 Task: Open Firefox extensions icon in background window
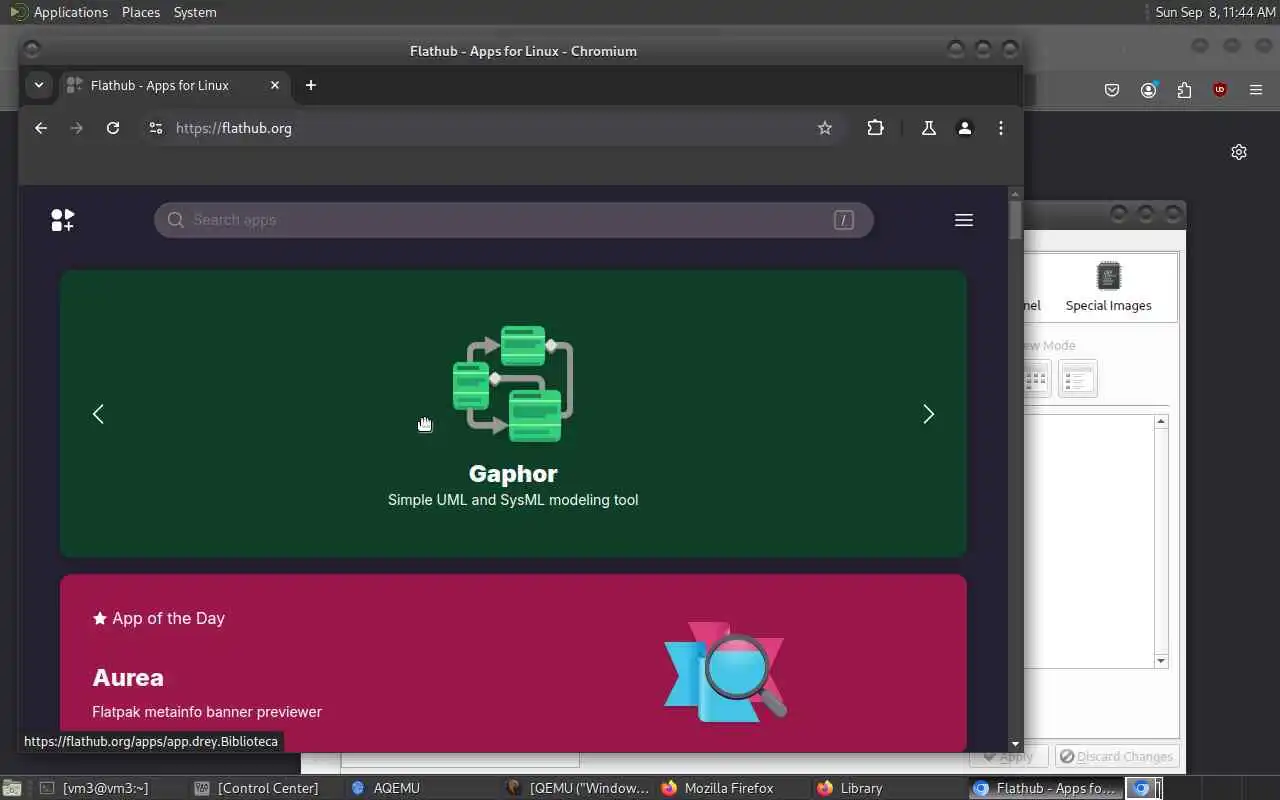click(1184, 90)
